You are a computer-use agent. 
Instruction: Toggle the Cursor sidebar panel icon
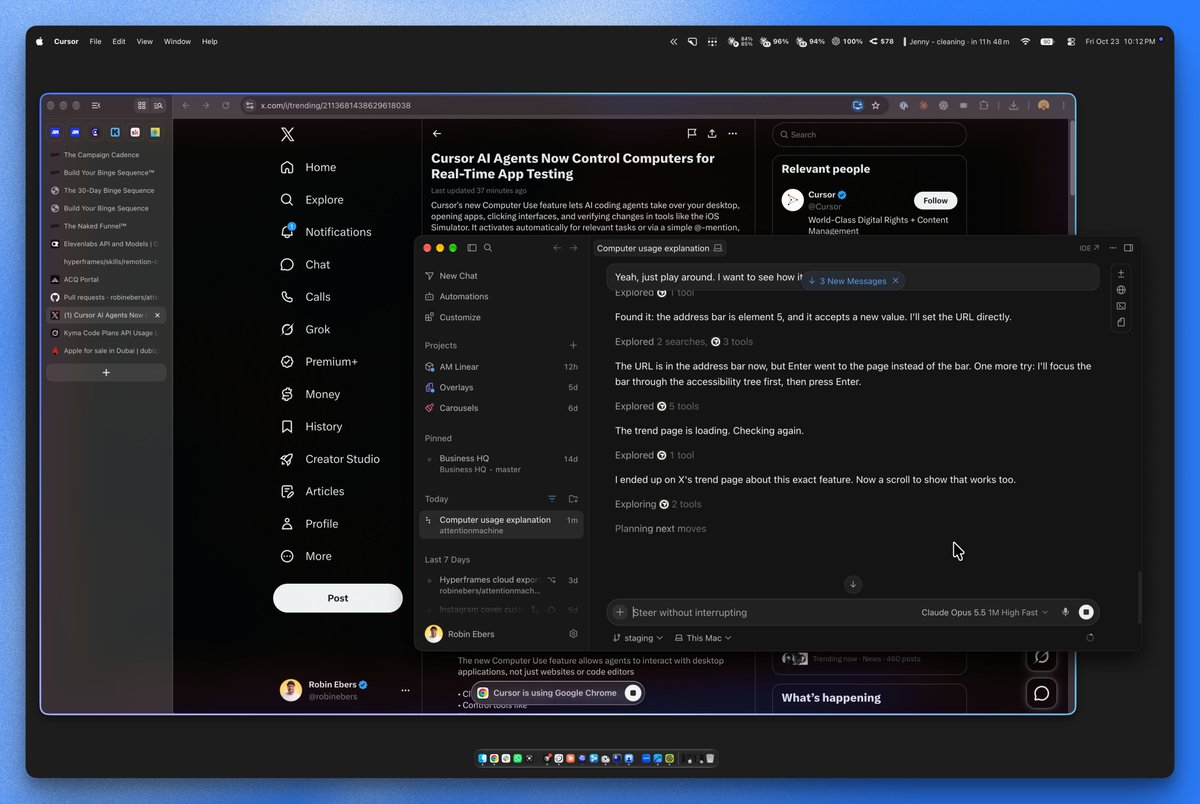472,248
